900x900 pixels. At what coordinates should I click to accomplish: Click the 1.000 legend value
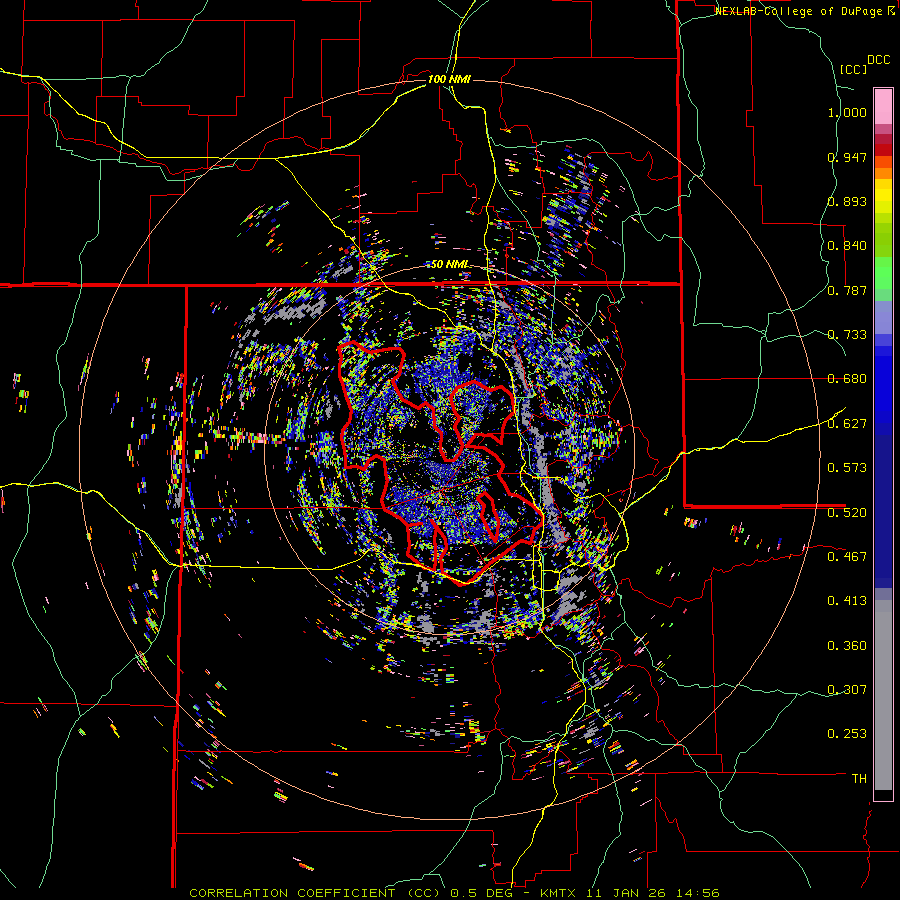tap(847, 112)
